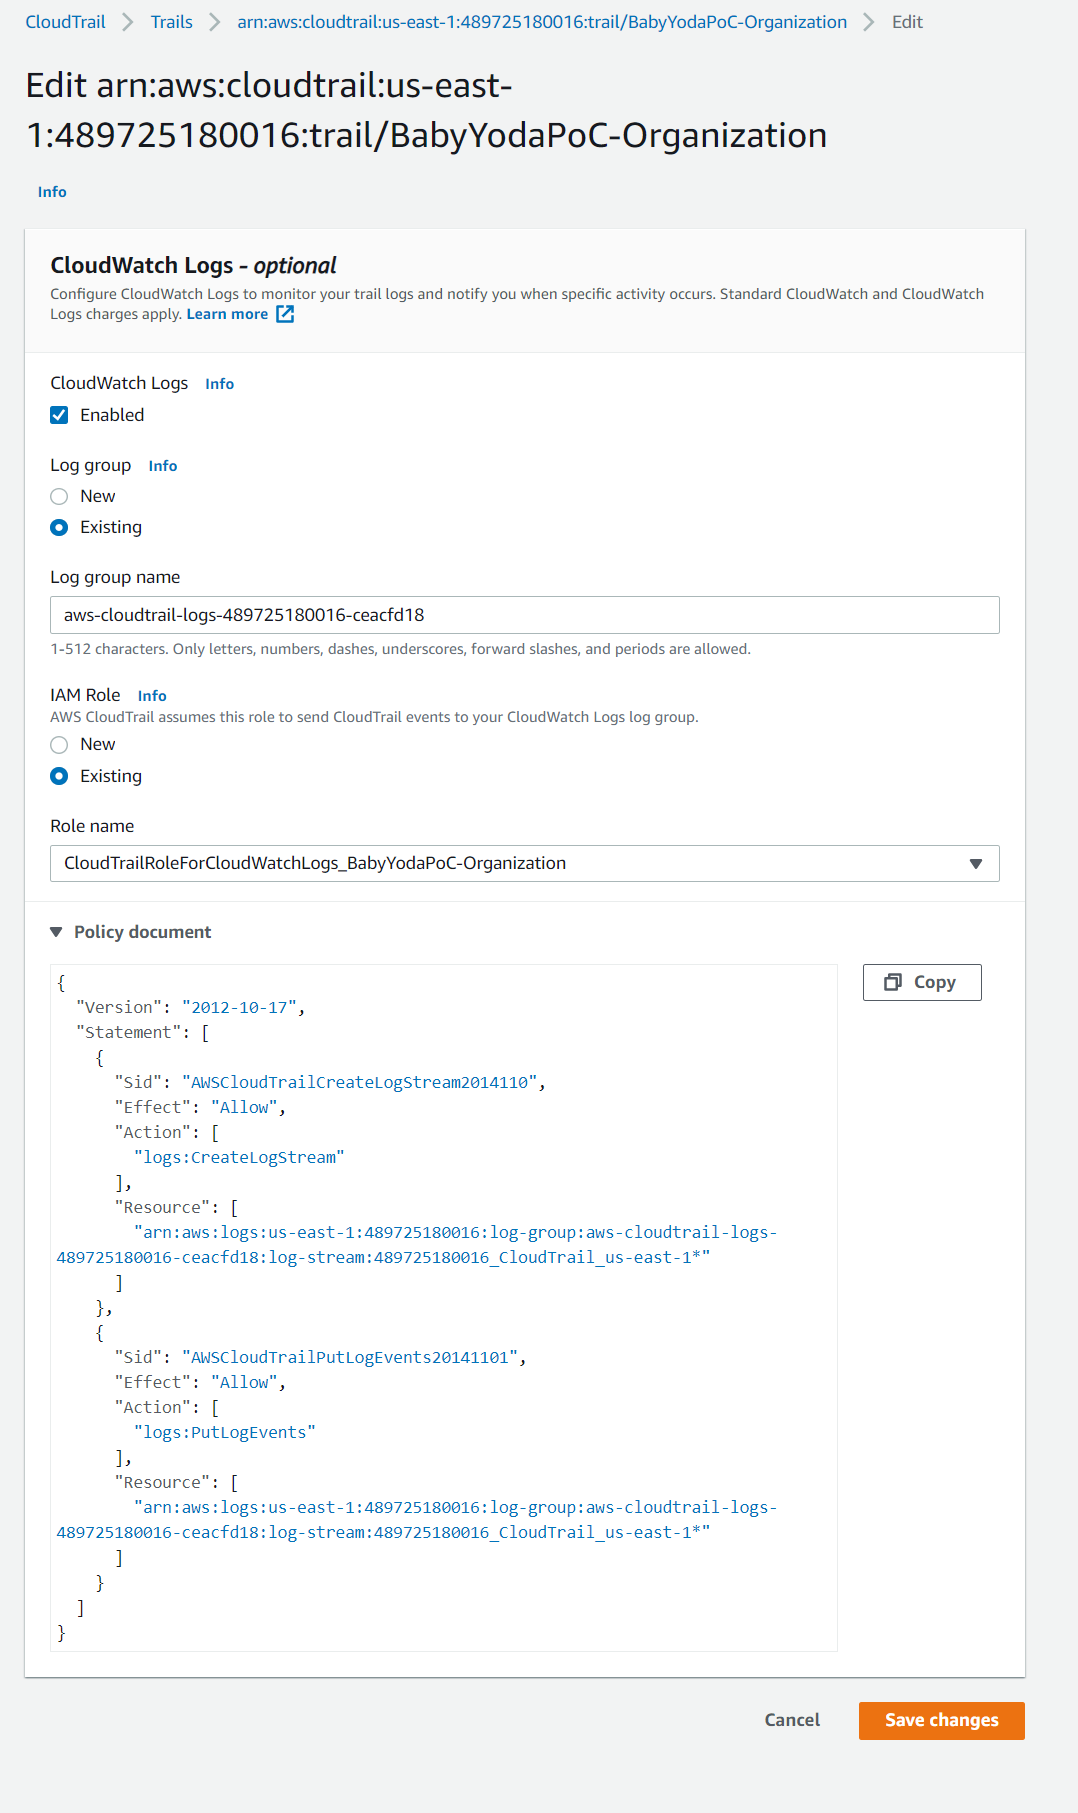The image size is (1078, 1813).
Task: Click the Copy policy document button
Action: 922,982
